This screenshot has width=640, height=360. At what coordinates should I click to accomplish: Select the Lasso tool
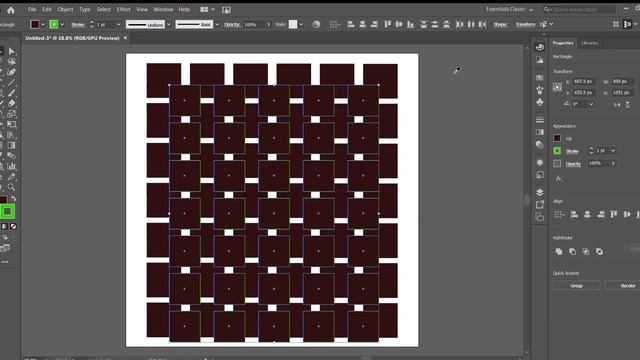(11, 62)
